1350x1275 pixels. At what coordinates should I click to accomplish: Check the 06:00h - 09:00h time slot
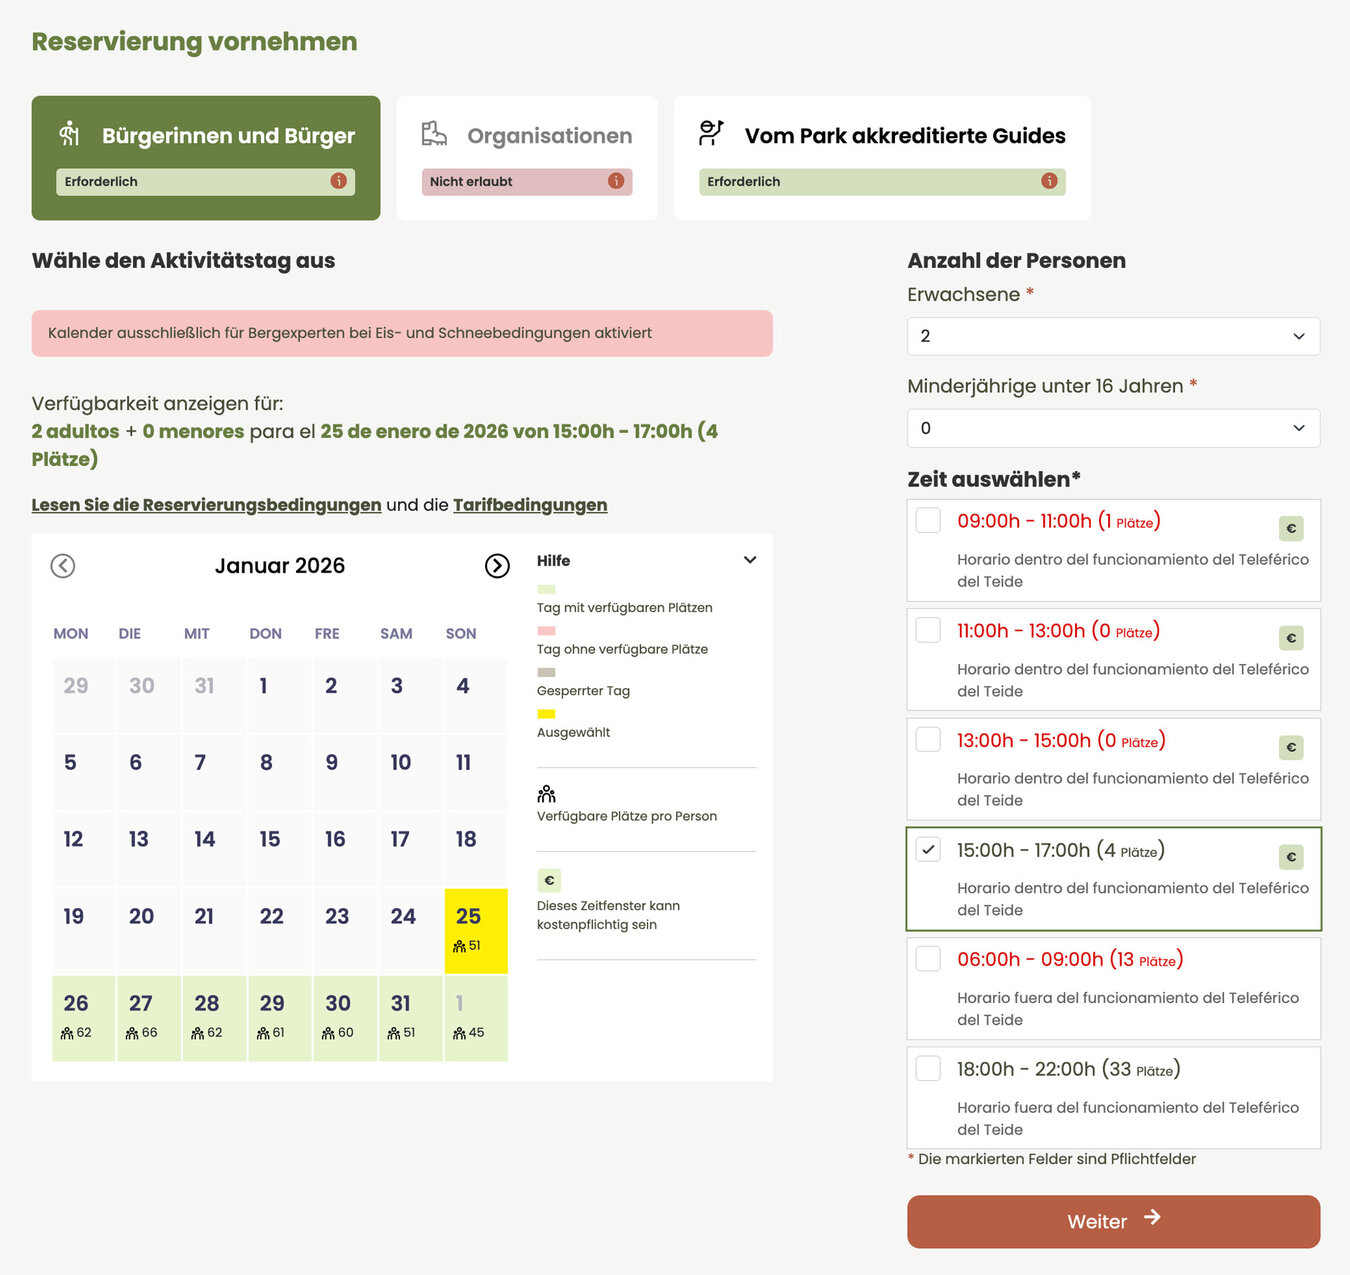click(x=929, y=959)
